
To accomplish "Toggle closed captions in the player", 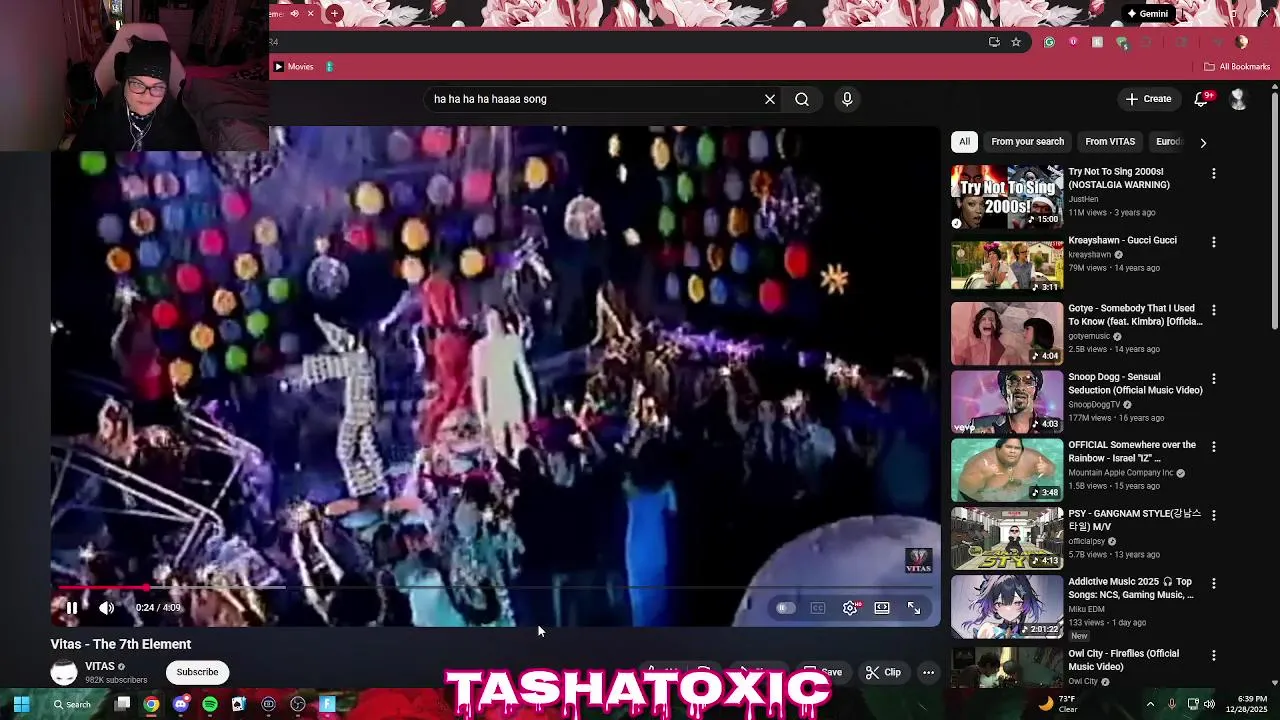I will click(x=818, y=608).
